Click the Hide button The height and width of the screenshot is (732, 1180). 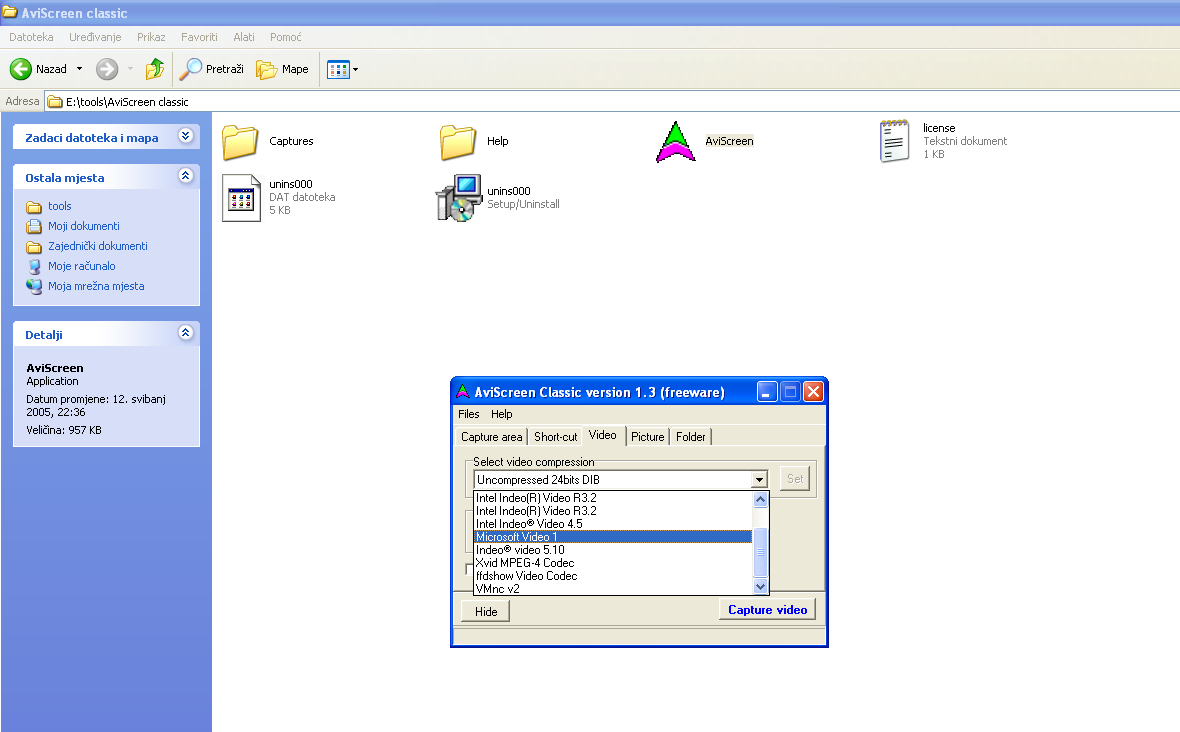click(x=485, y=612)
